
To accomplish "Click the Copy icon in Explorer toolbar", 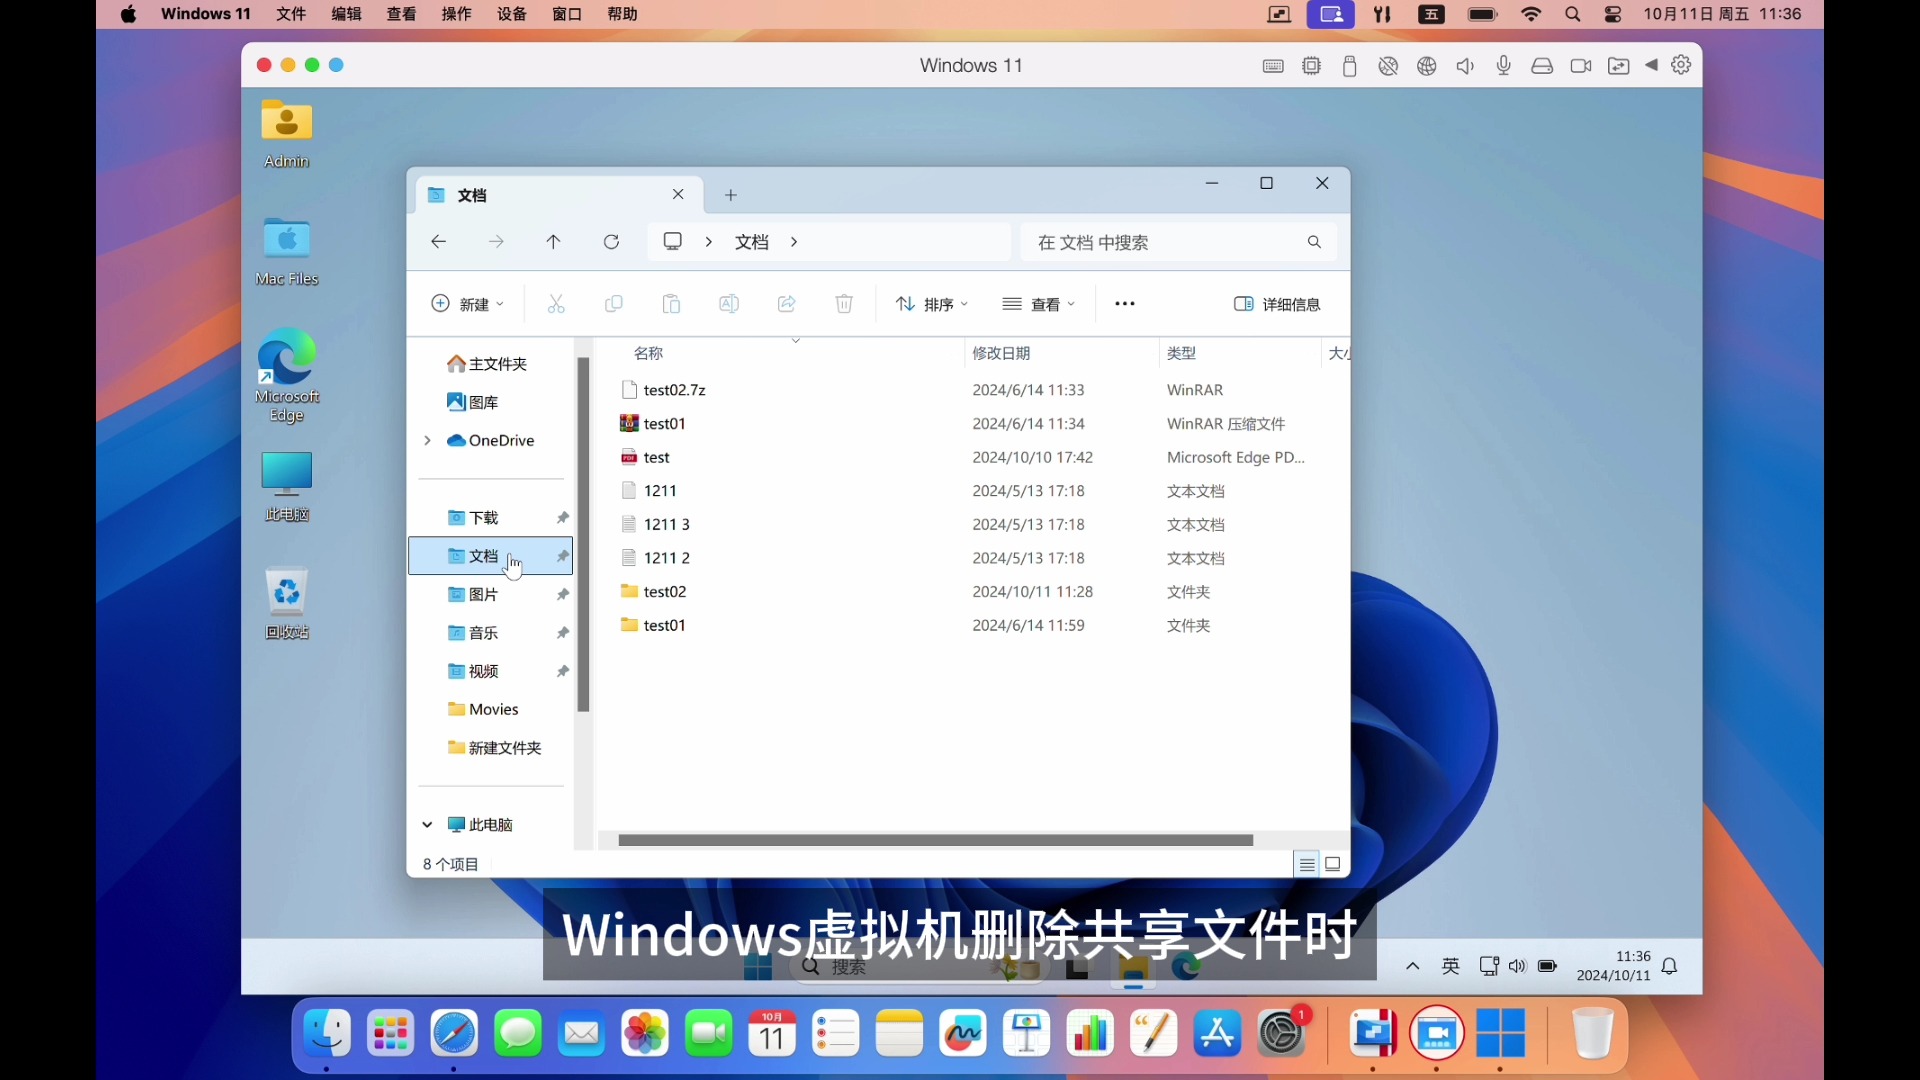I will tap(614, 304).
